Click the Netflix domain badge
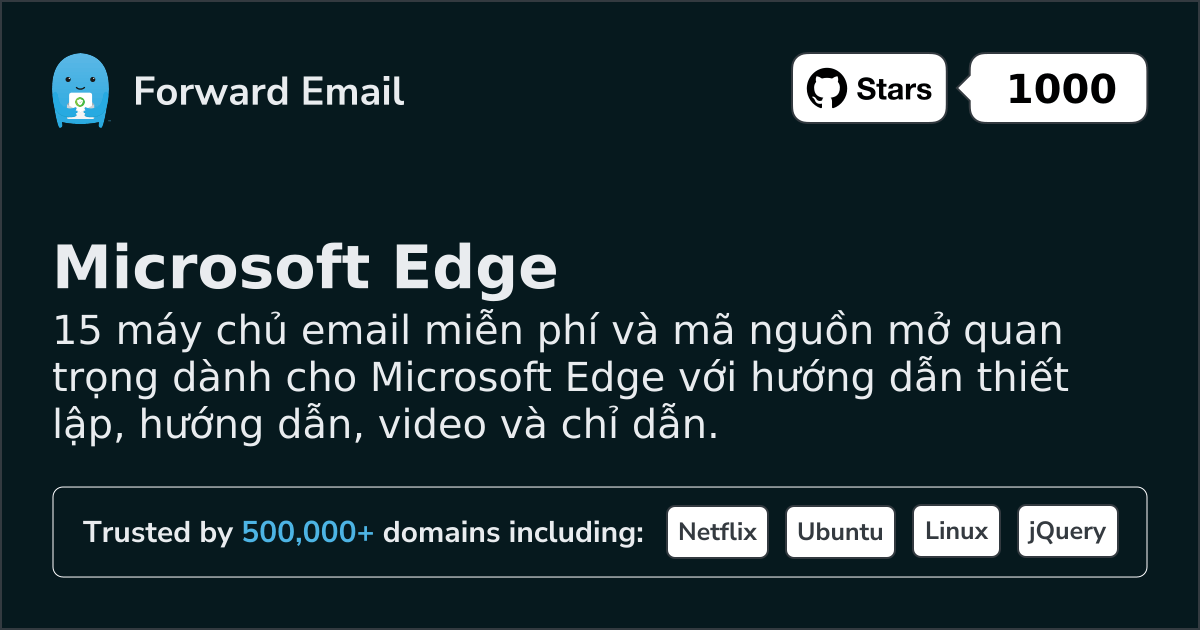This screenshot has height=630, width=1200. click(x=717, y=532)
